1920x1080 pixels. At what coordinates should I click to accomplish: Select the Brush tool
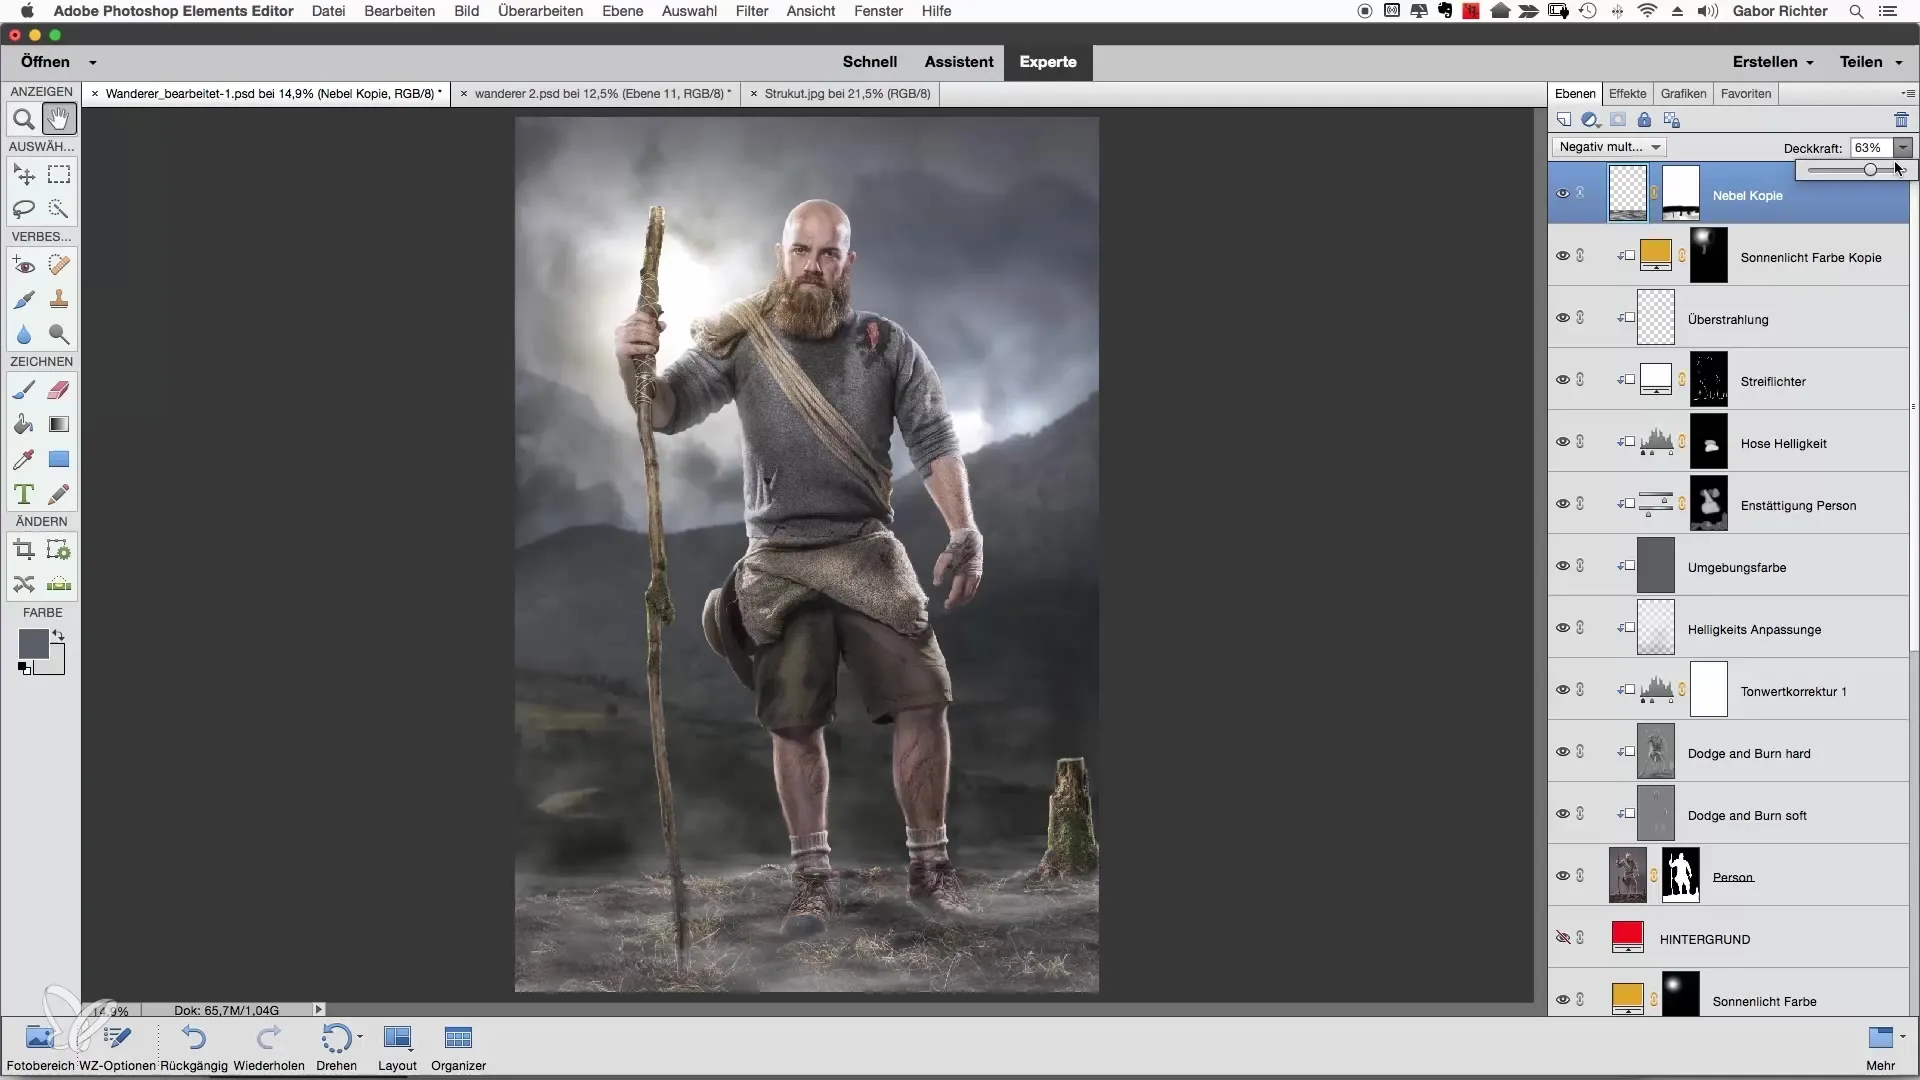pos(24,390)
